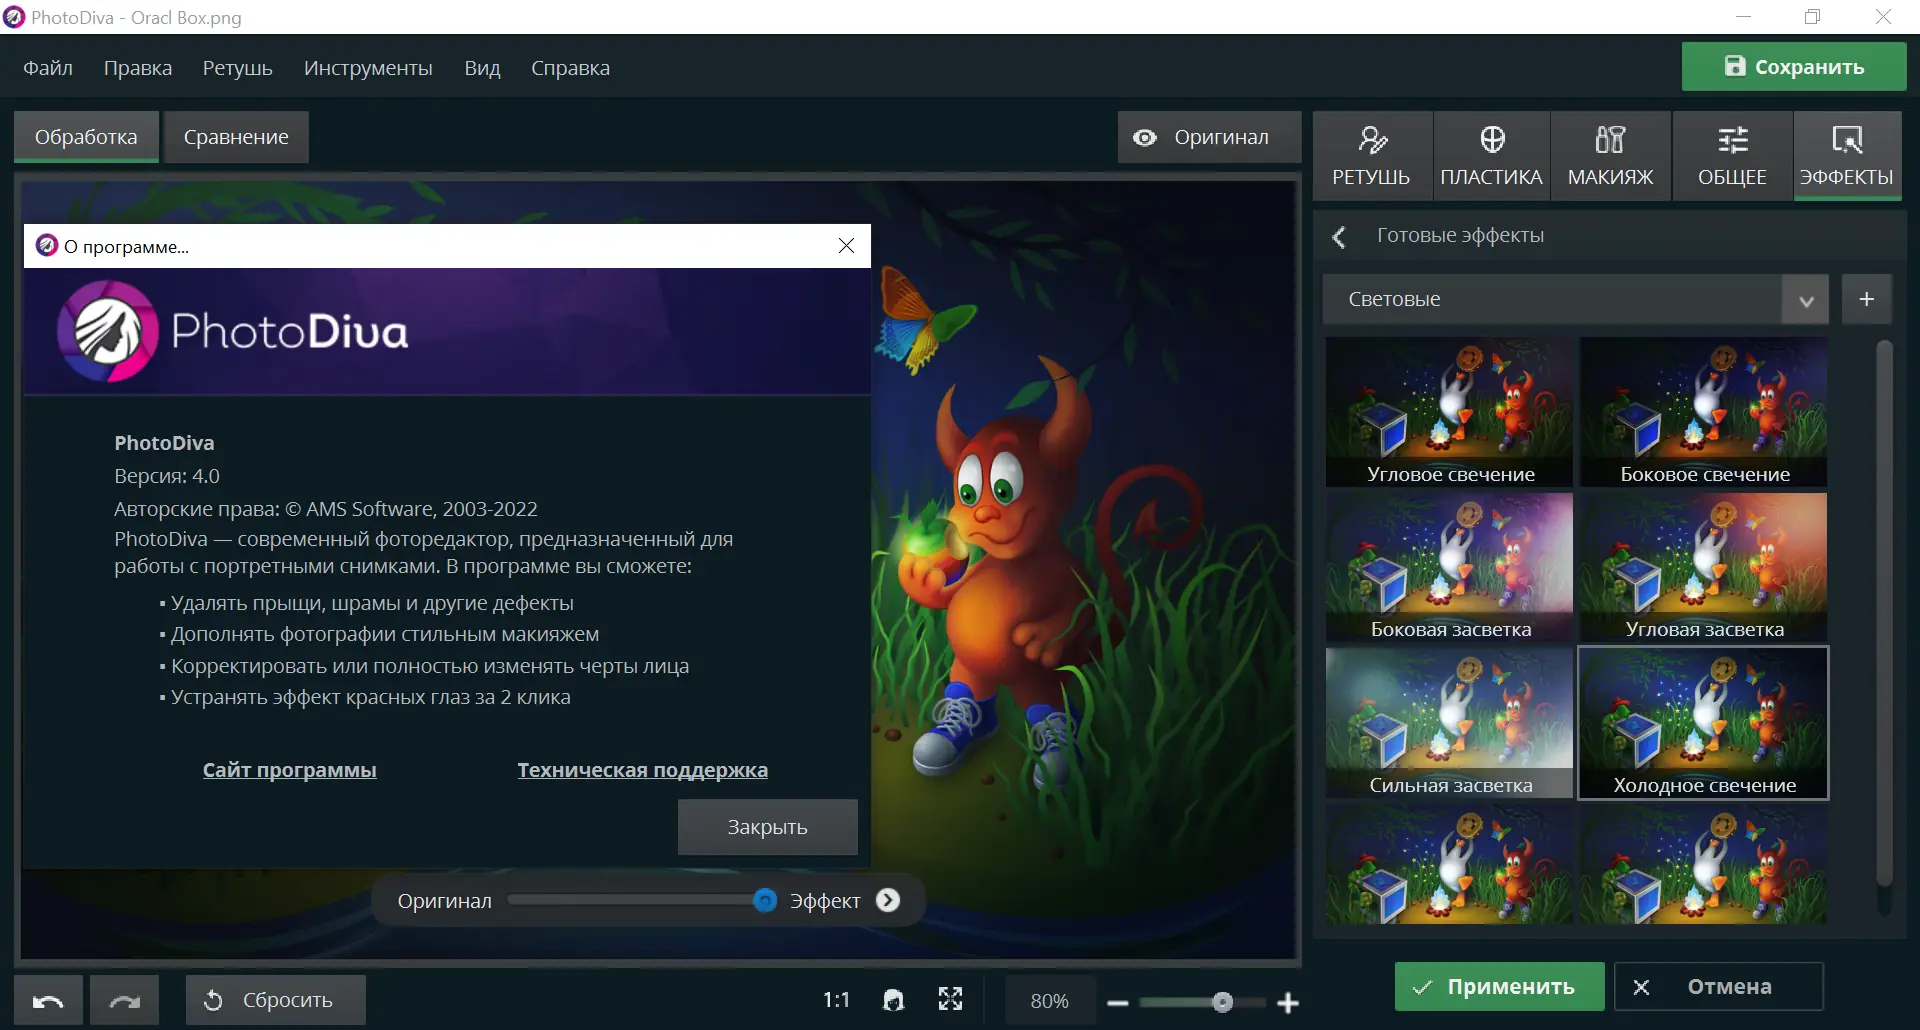Open the Справка menu
1920x1030 pixels.
(x=570, y=68)
